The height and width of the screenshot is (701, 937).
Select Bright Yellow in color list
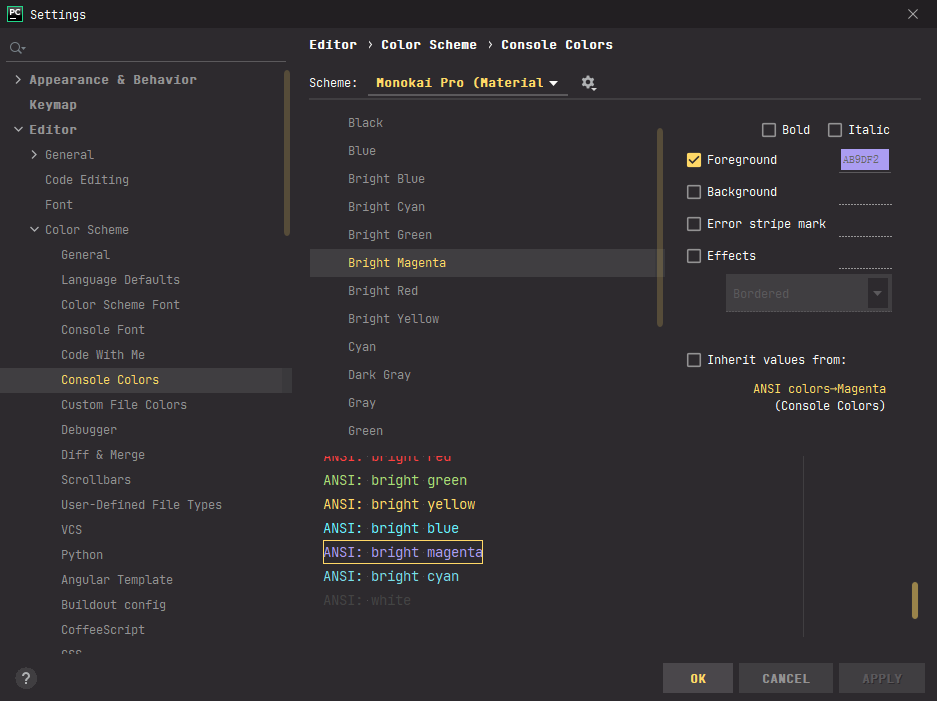pyautogui.click(x=393, y=319)
